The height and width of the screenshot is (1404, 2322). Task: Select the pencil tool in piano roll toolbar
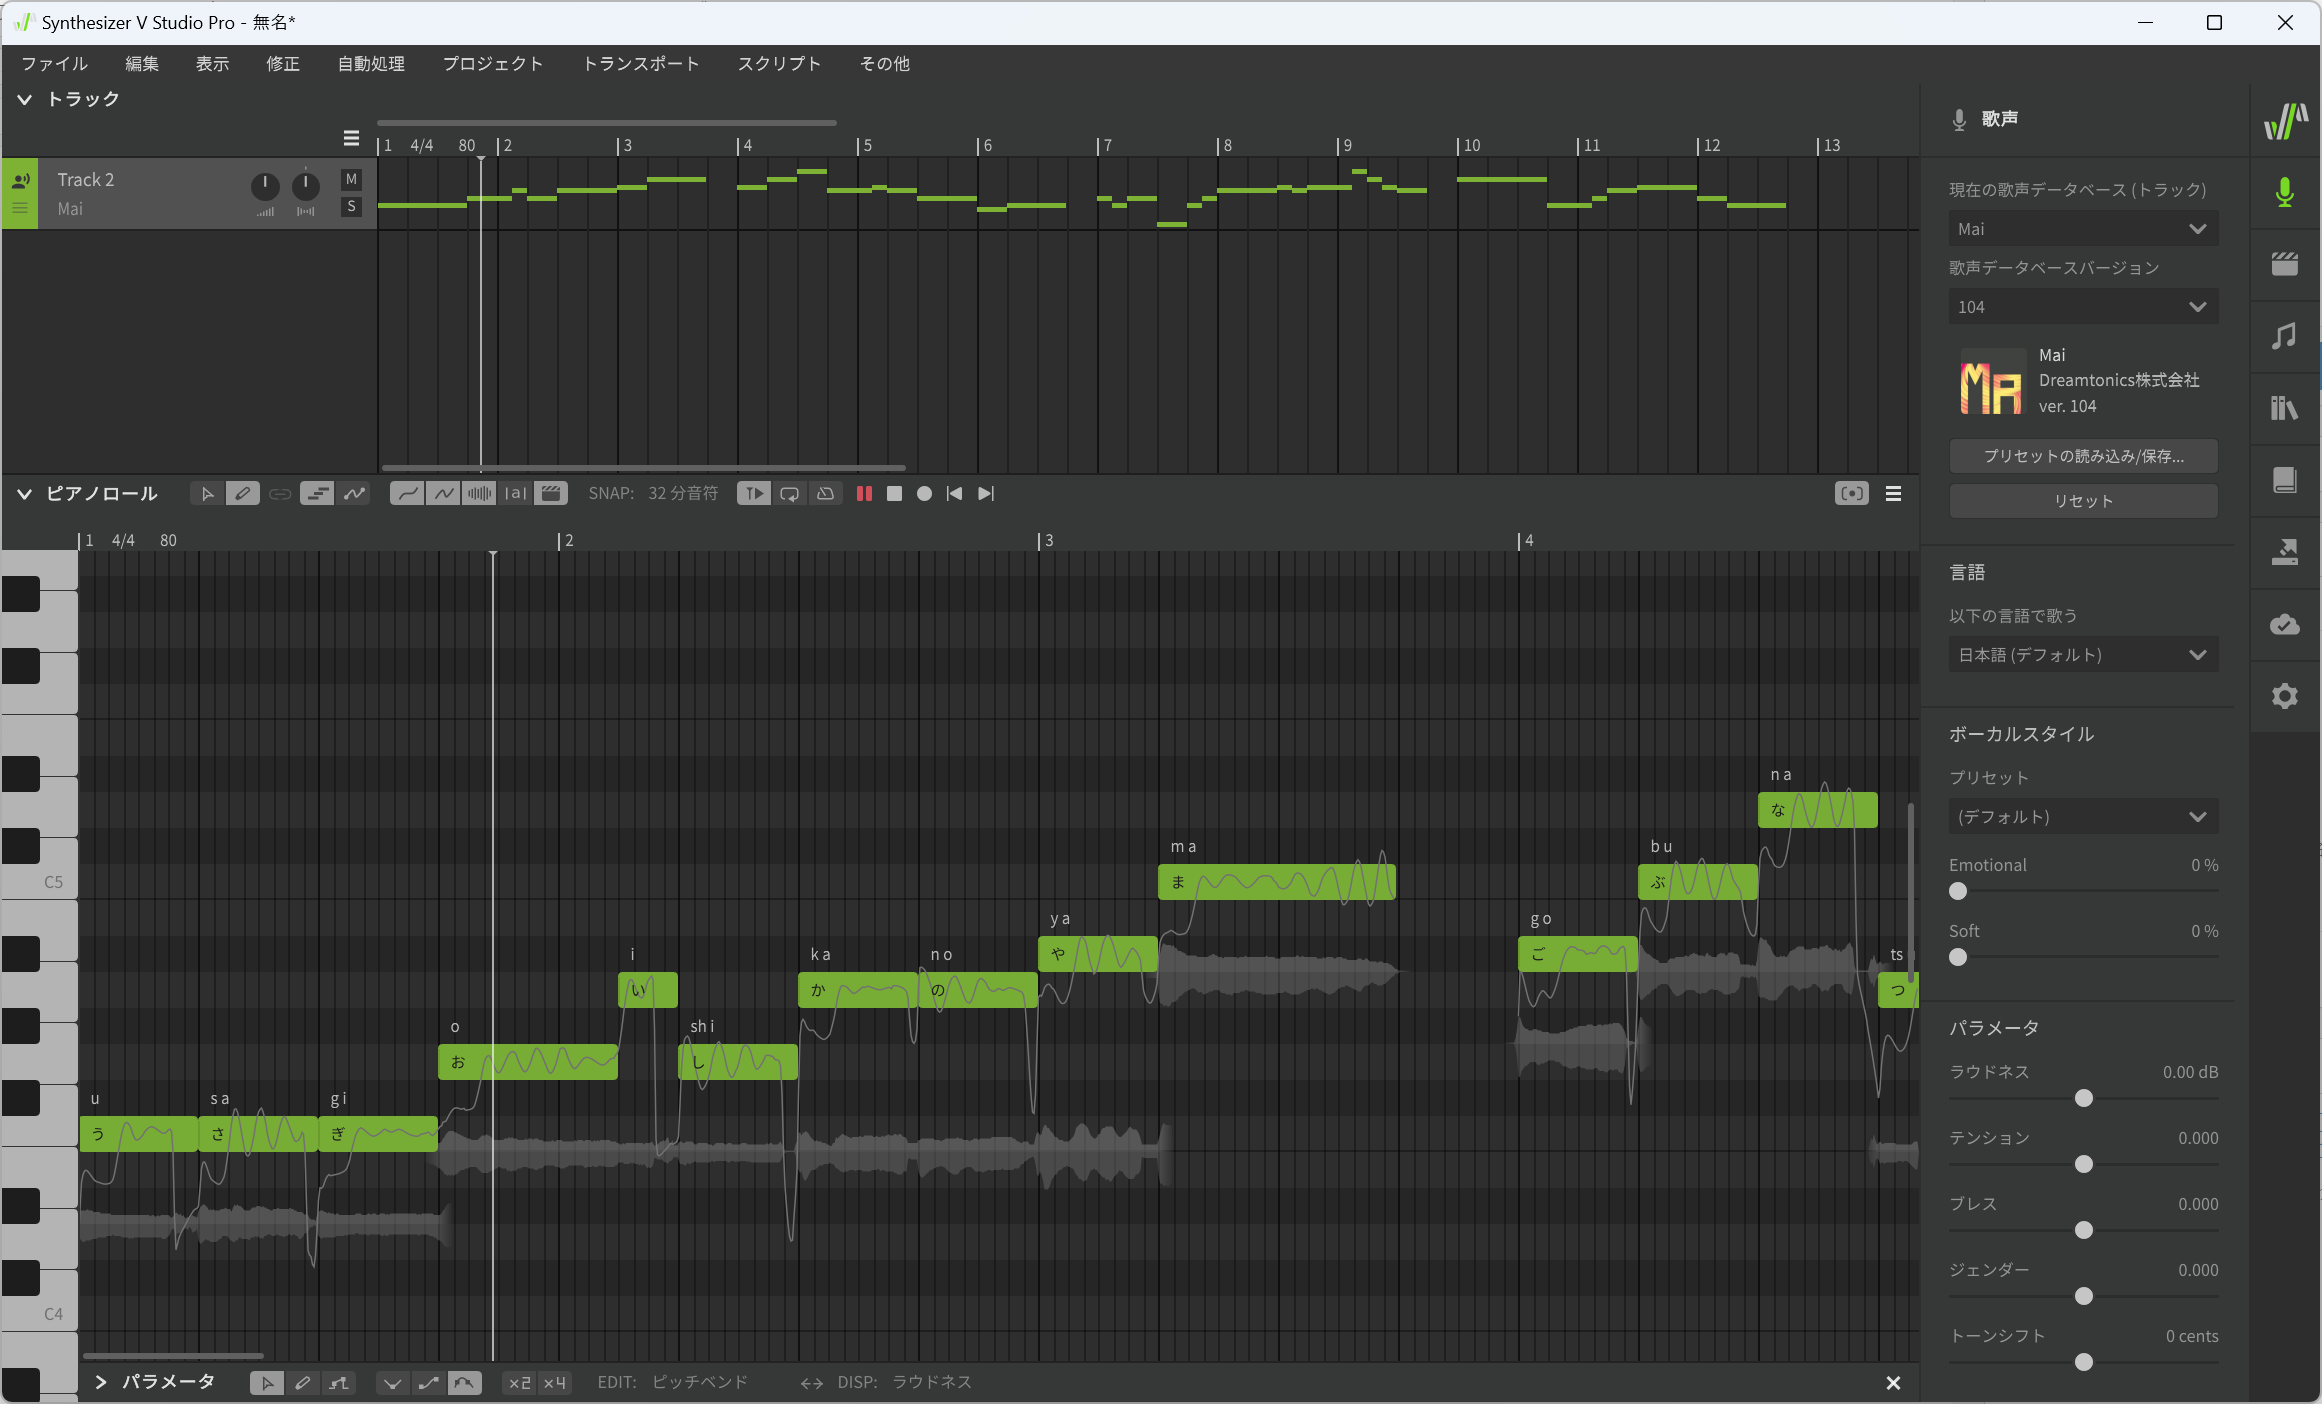(243, 494)
